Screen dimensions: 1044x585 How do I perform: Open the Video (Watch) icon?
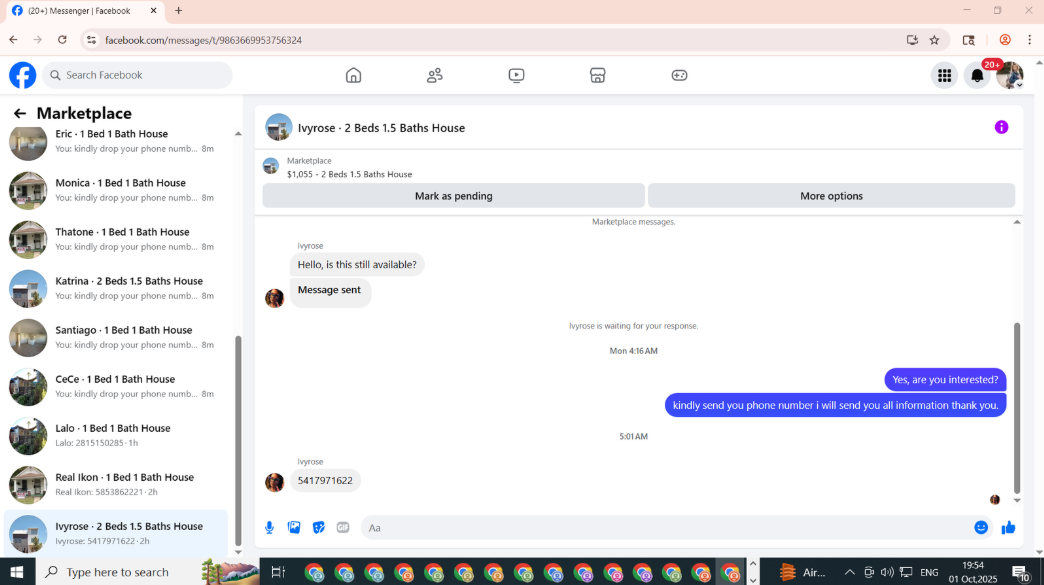516,75
